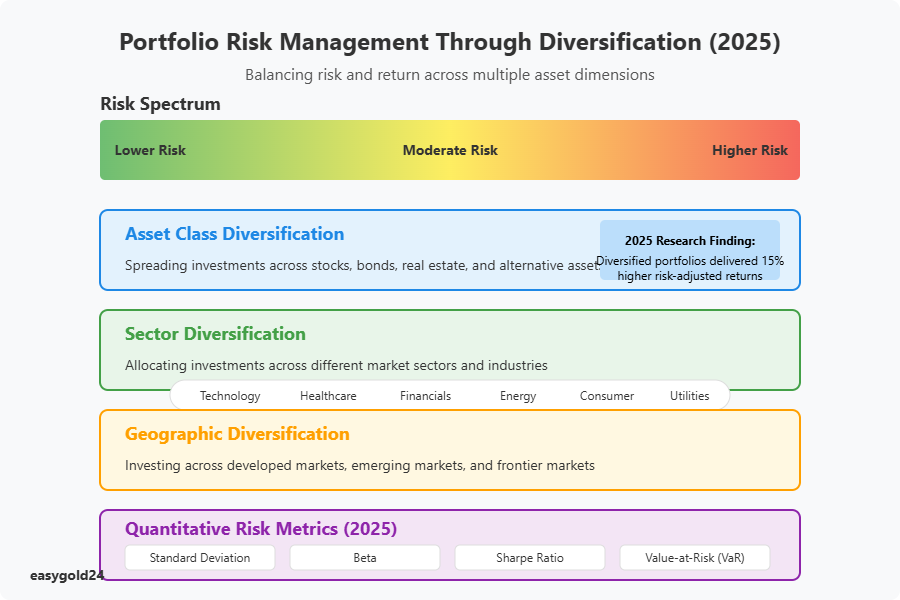Select the Healthcare sector chip
Image resolution: width=900 pixels, height=600 pixels.
point(328,395)
